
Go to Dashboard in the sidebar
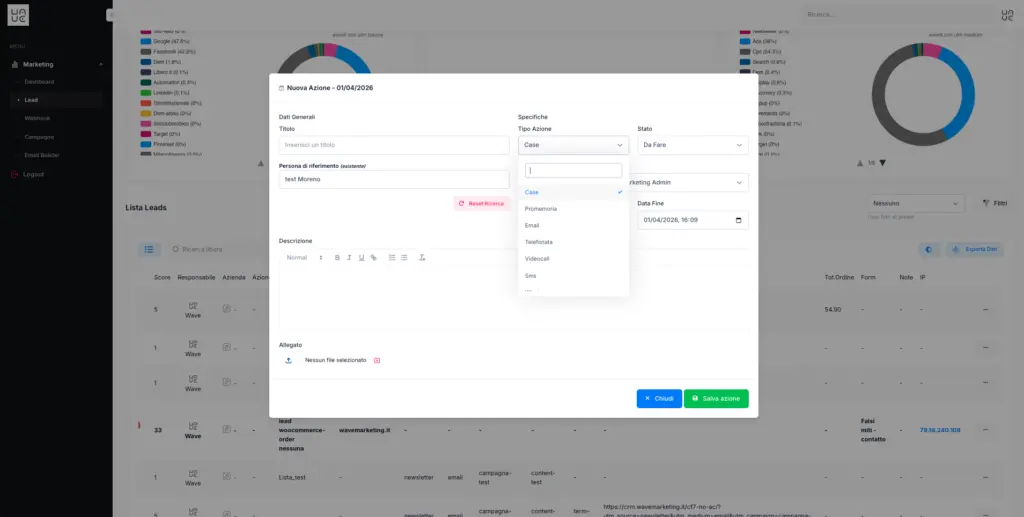click(x=39, y=82)
